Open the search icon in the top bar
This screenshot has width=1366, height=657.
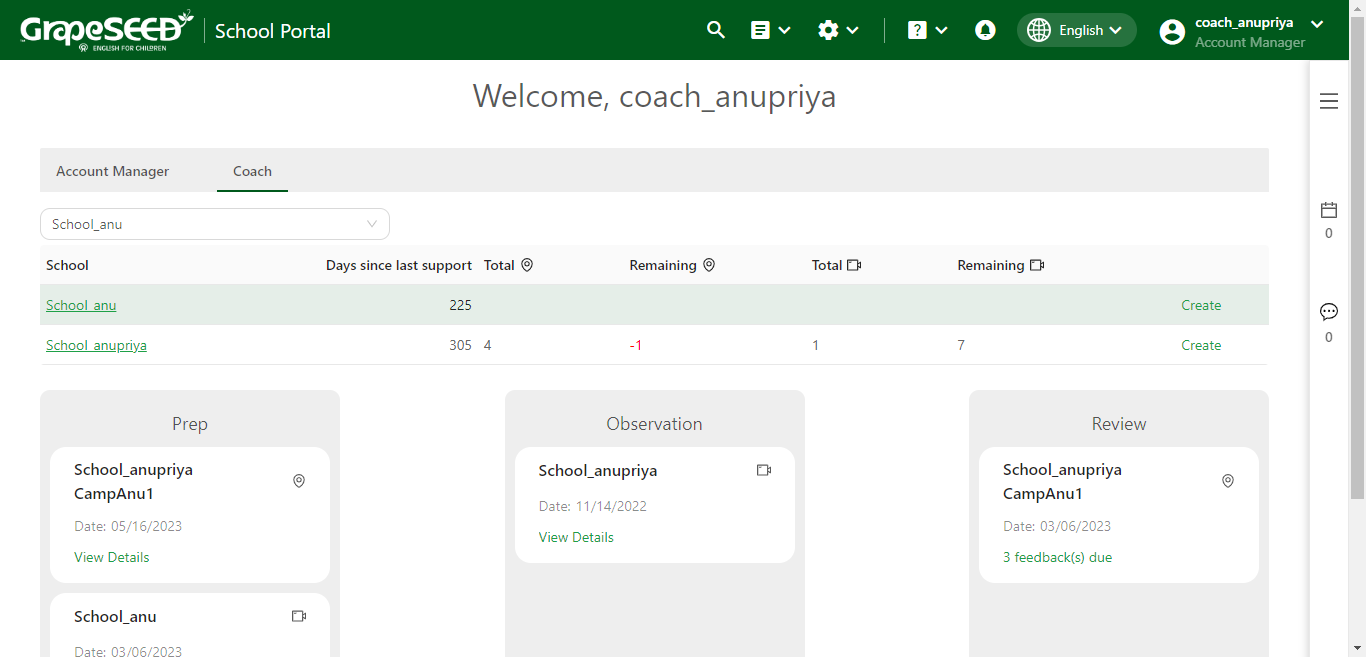click(x=716, y=30)
